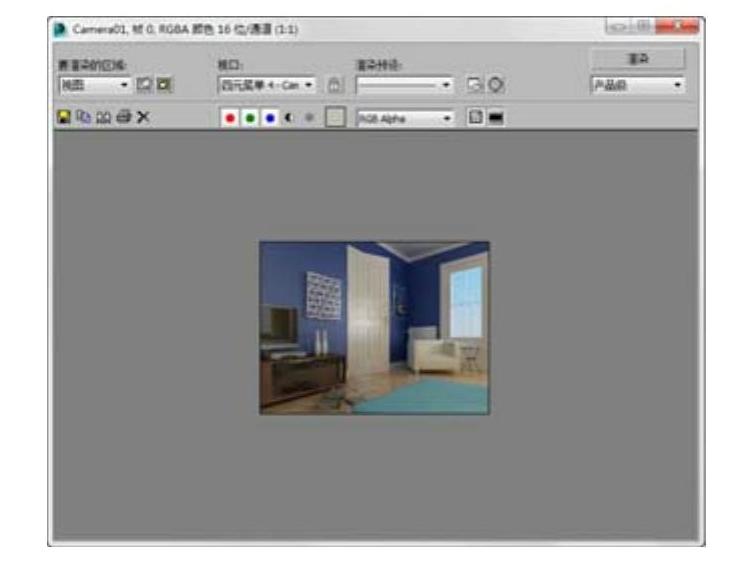Clear the rendered image with X icon
755x574 pixels.
[143, 117]
